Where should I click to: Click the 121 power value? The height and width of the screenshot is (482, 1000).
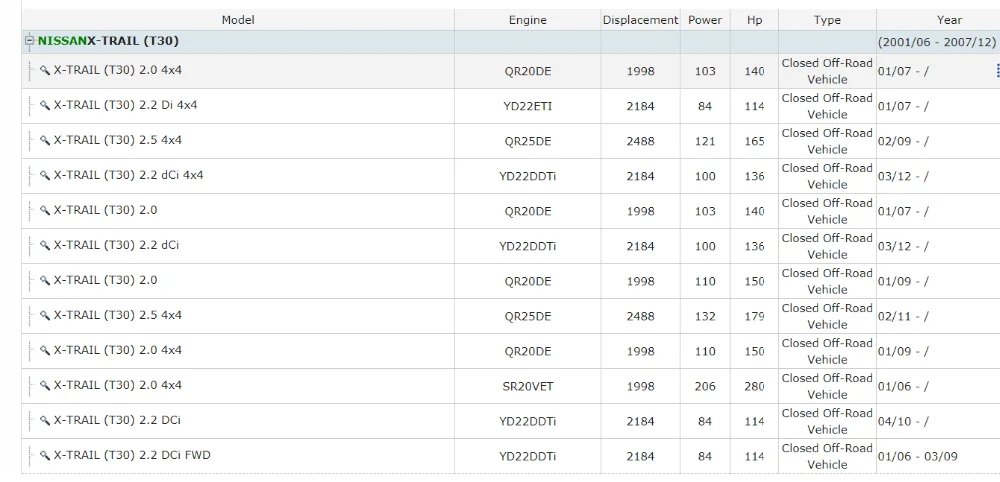705,141
